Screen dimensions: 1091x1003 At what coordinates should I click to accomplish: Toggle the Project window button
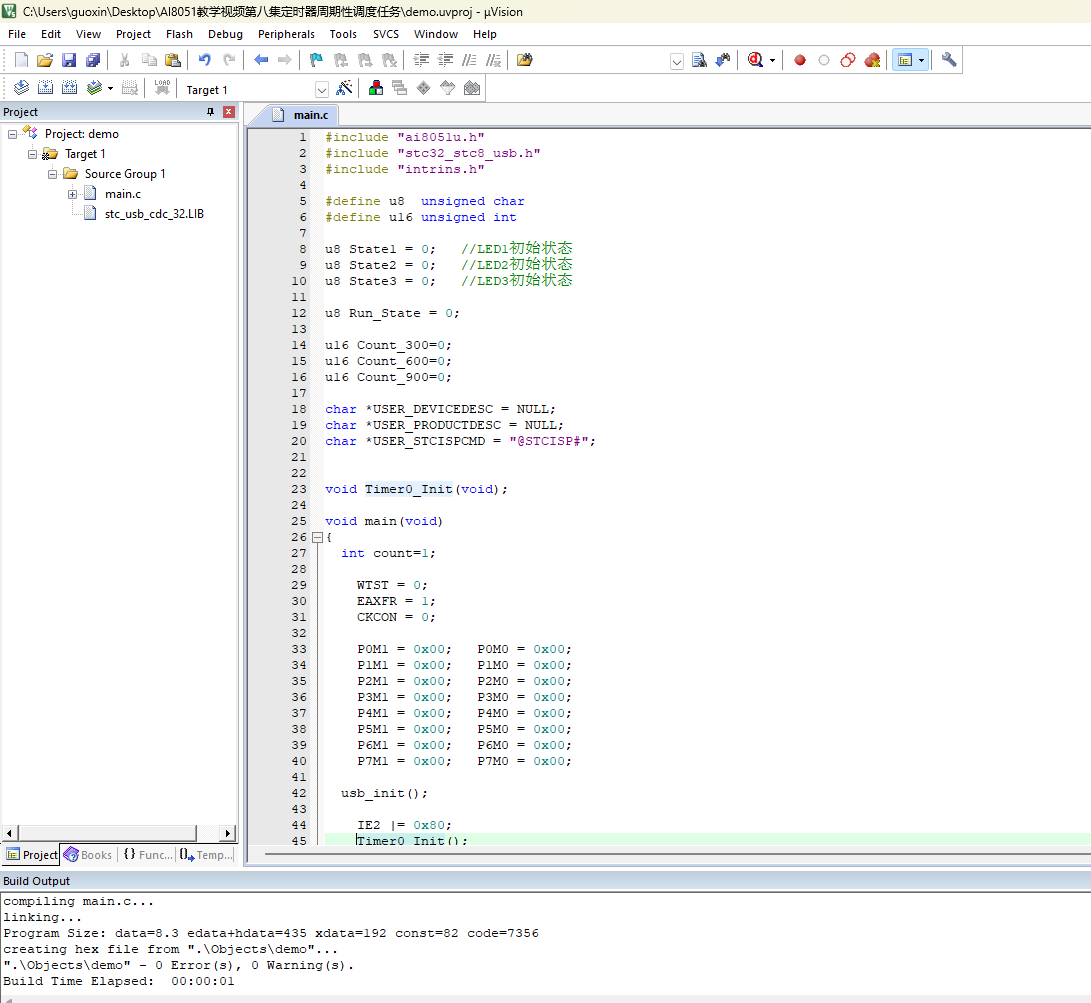[x=905, y=60]
